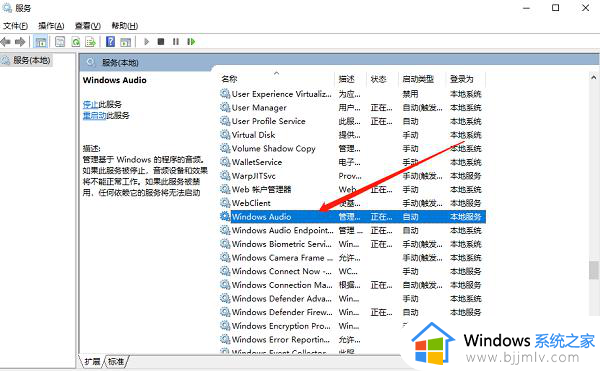Viewport: 600px width, 371px height.
Task: Start service with the play button
Action: pyautogui.click(x=147, y=42)
